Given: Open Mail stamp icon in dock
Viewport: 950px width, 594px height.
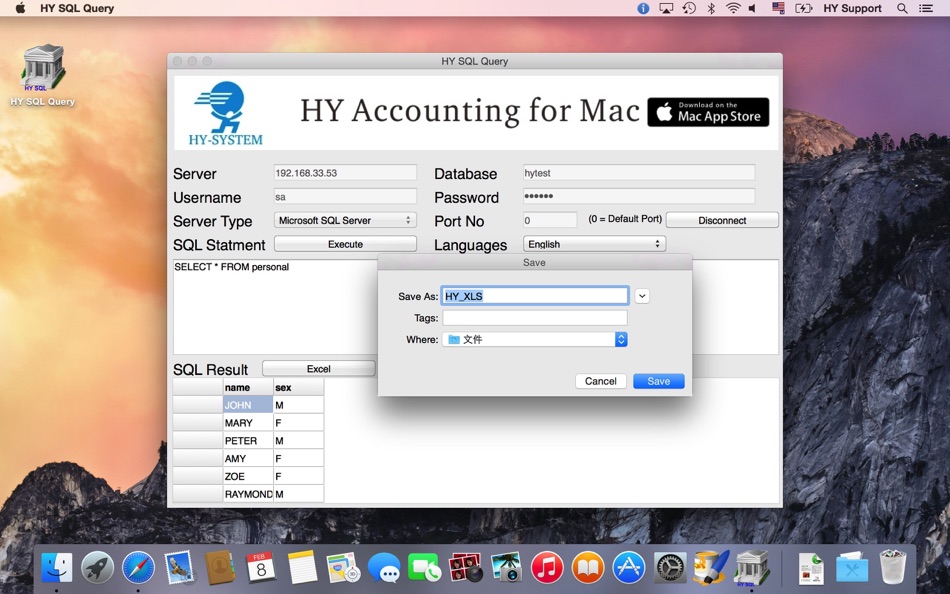Looking at the screenshot, I should click(x=179, y=568).
